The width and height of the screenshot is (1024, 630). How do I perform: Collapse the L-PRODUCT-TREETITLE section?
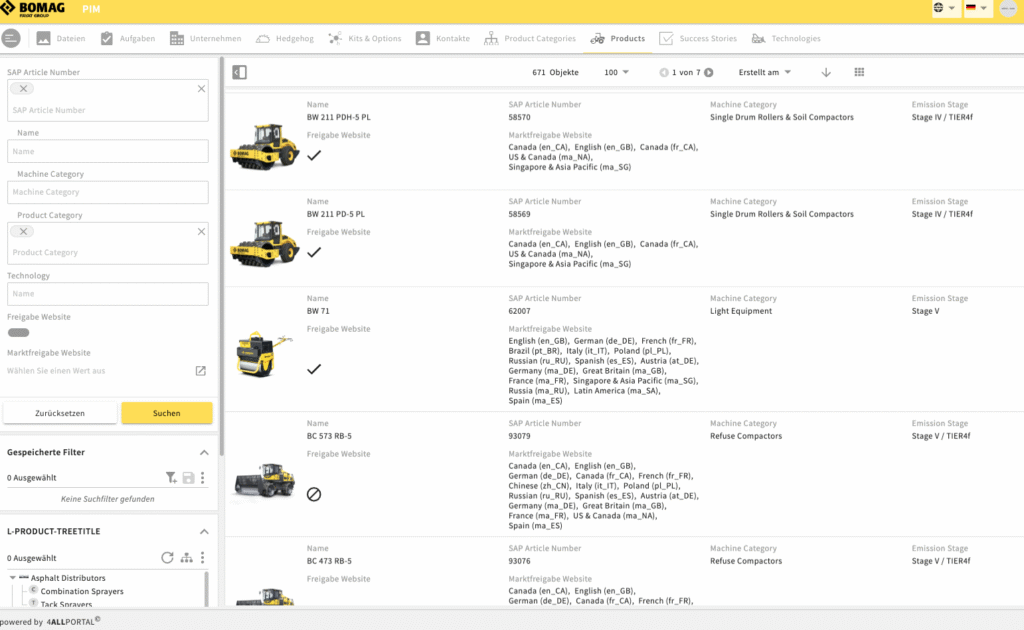point(204,531)
